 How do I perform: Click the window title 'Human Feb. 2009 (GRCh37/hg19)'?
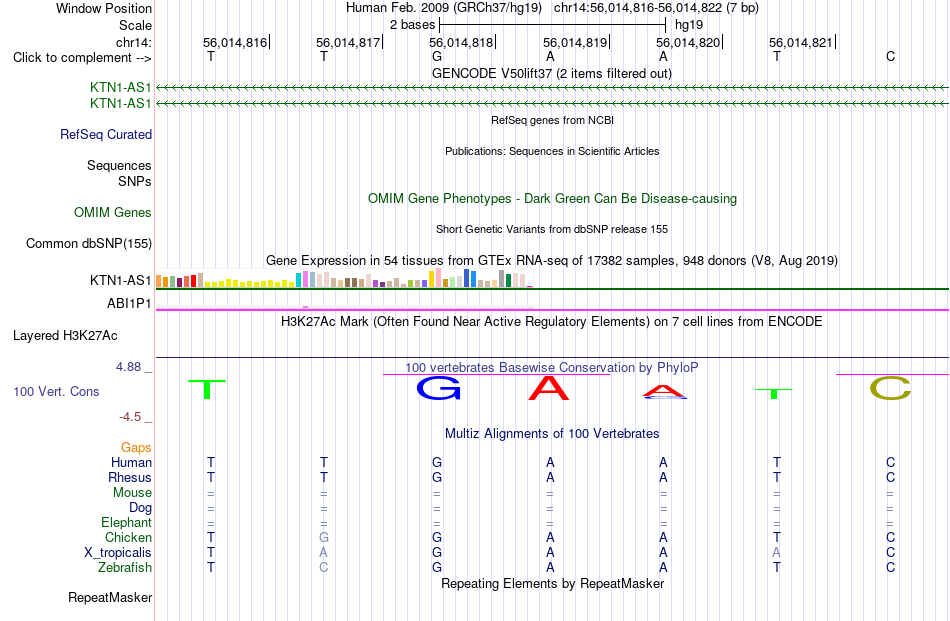[x=446, y=8]
